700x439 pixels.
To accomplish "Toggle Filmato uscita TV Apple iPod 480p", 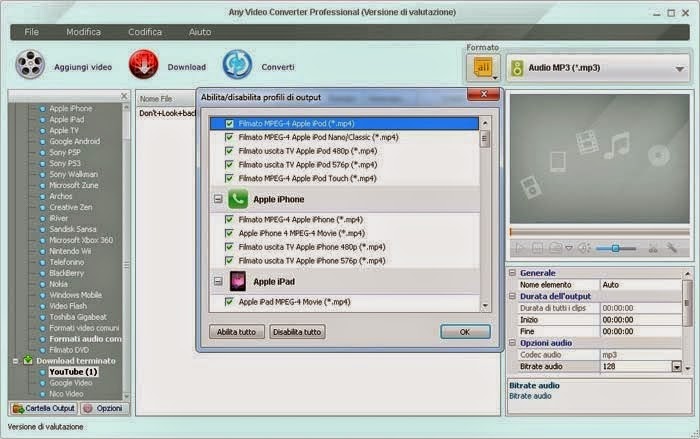I will [x=229, y=151].
